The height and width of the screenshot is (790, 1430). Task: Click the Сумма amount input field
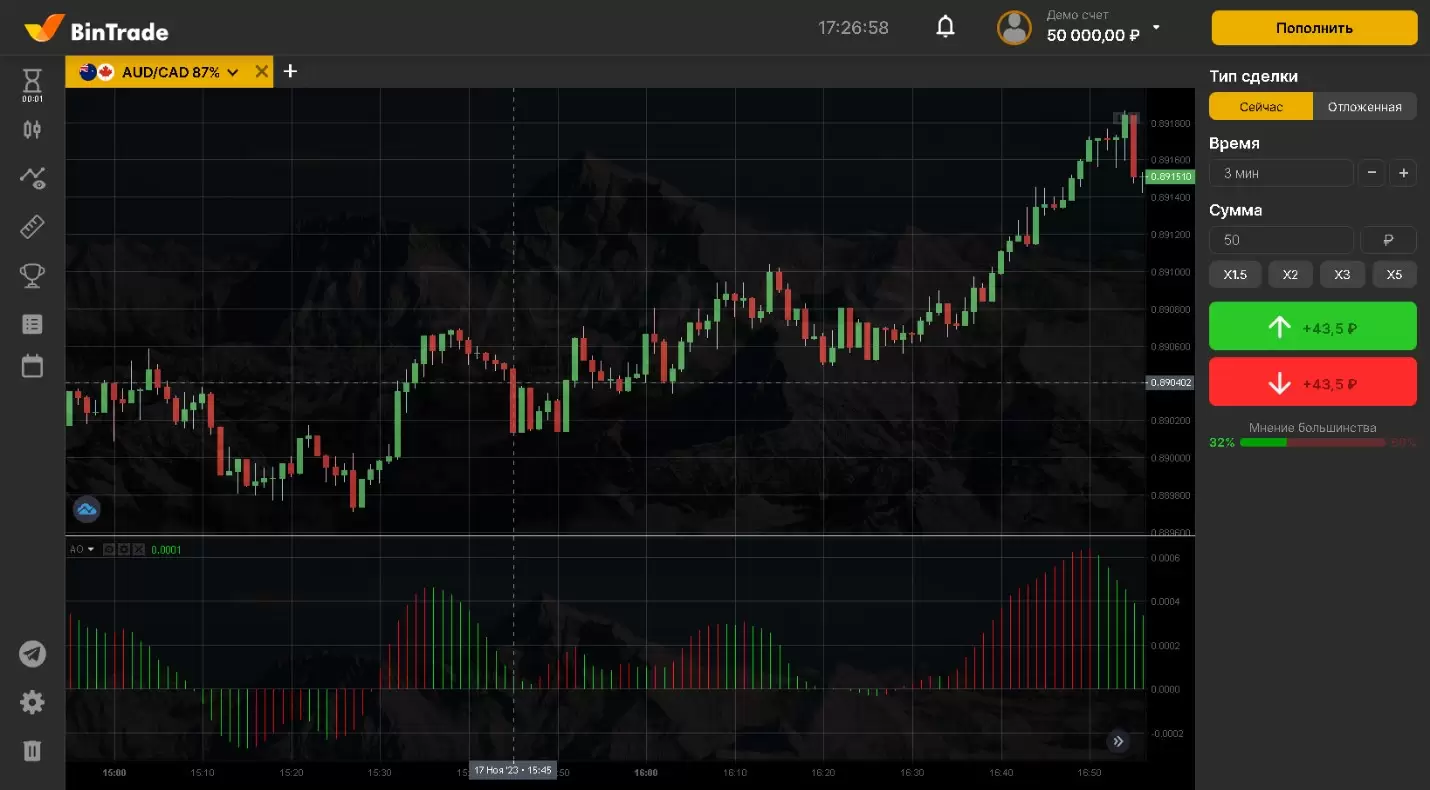[1280, 240]
